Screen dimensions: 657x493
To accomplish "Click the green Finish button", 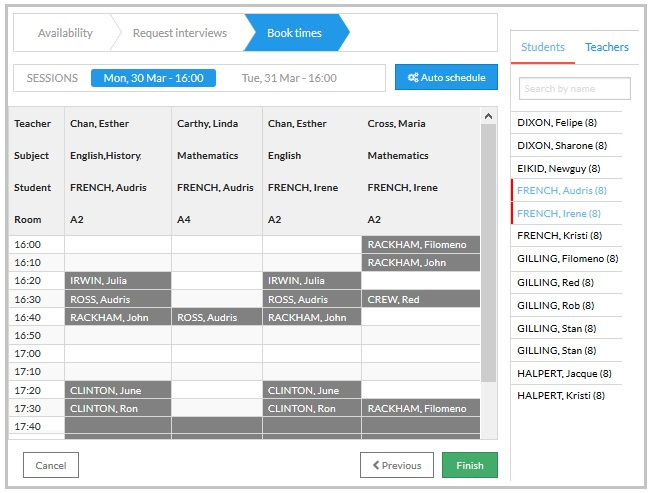I will pos(470,465).
